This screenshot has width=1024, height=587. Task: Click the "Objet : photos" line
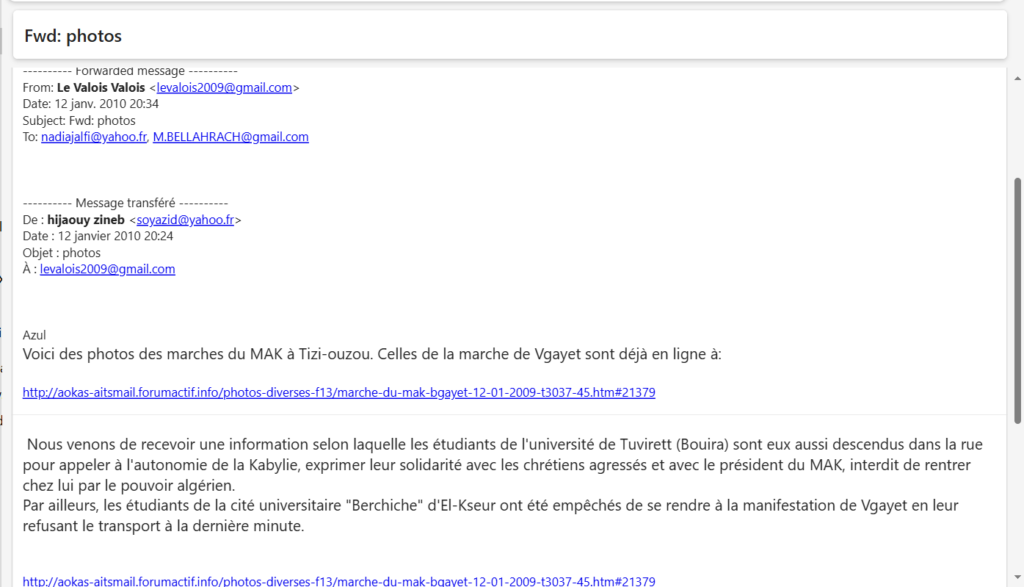click(61, 253)
